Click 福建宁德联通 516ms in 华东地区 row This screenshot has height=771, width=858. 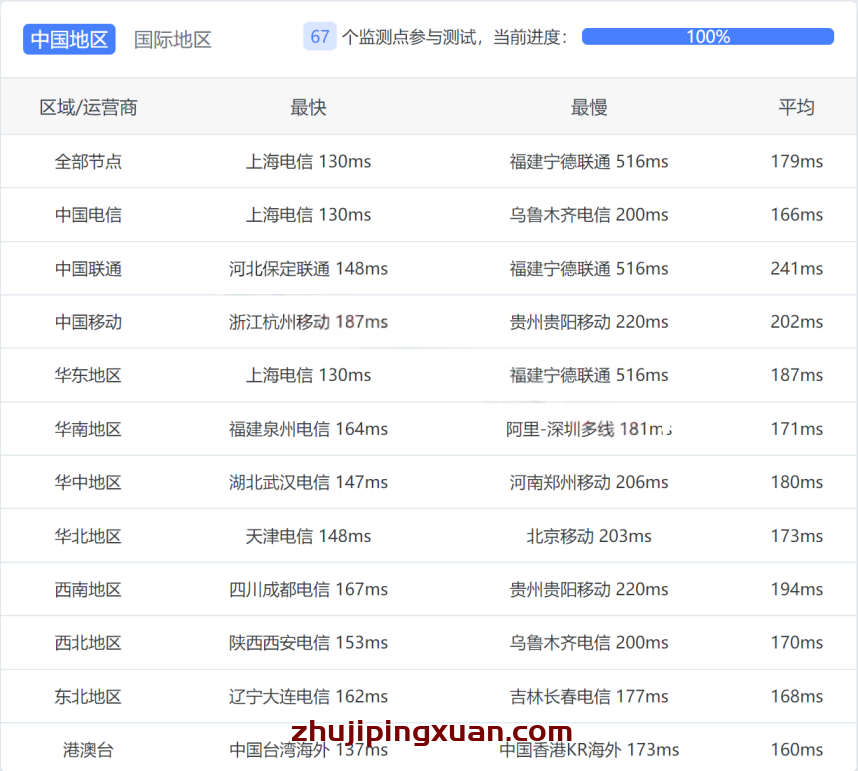(589, 375)
